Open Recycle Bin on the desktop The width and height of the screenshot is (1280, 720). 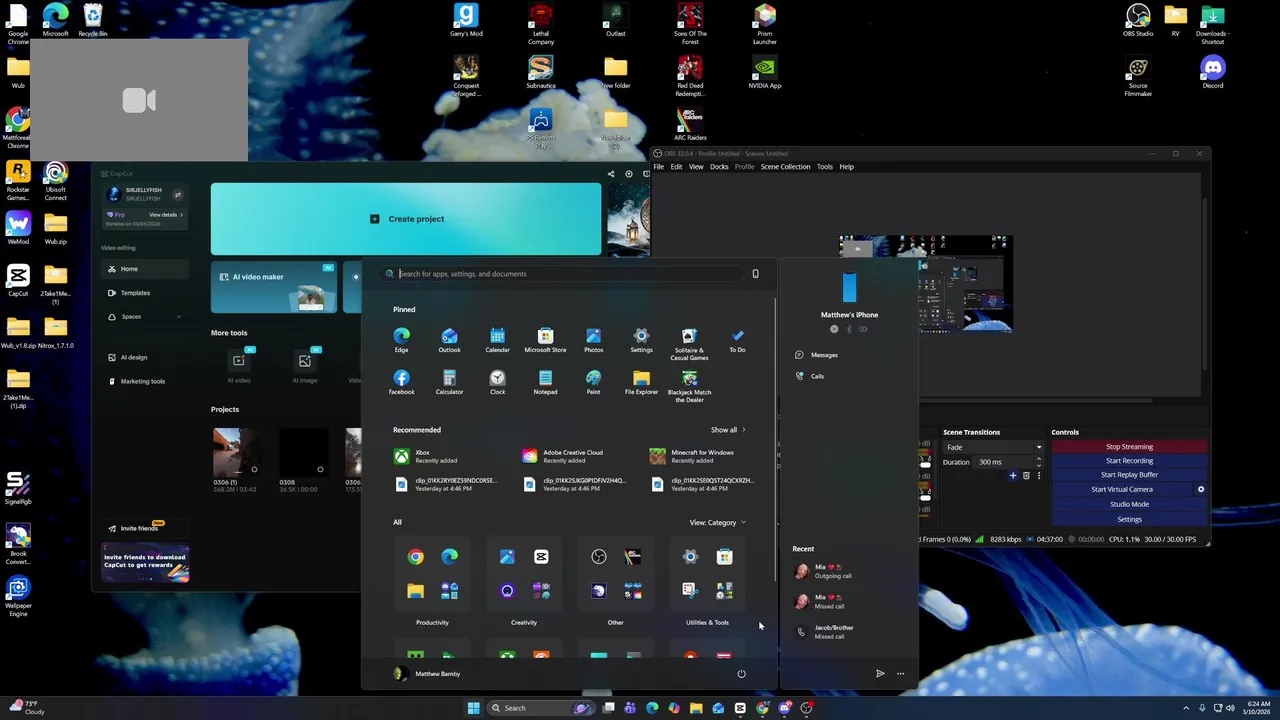click(93, 21)
